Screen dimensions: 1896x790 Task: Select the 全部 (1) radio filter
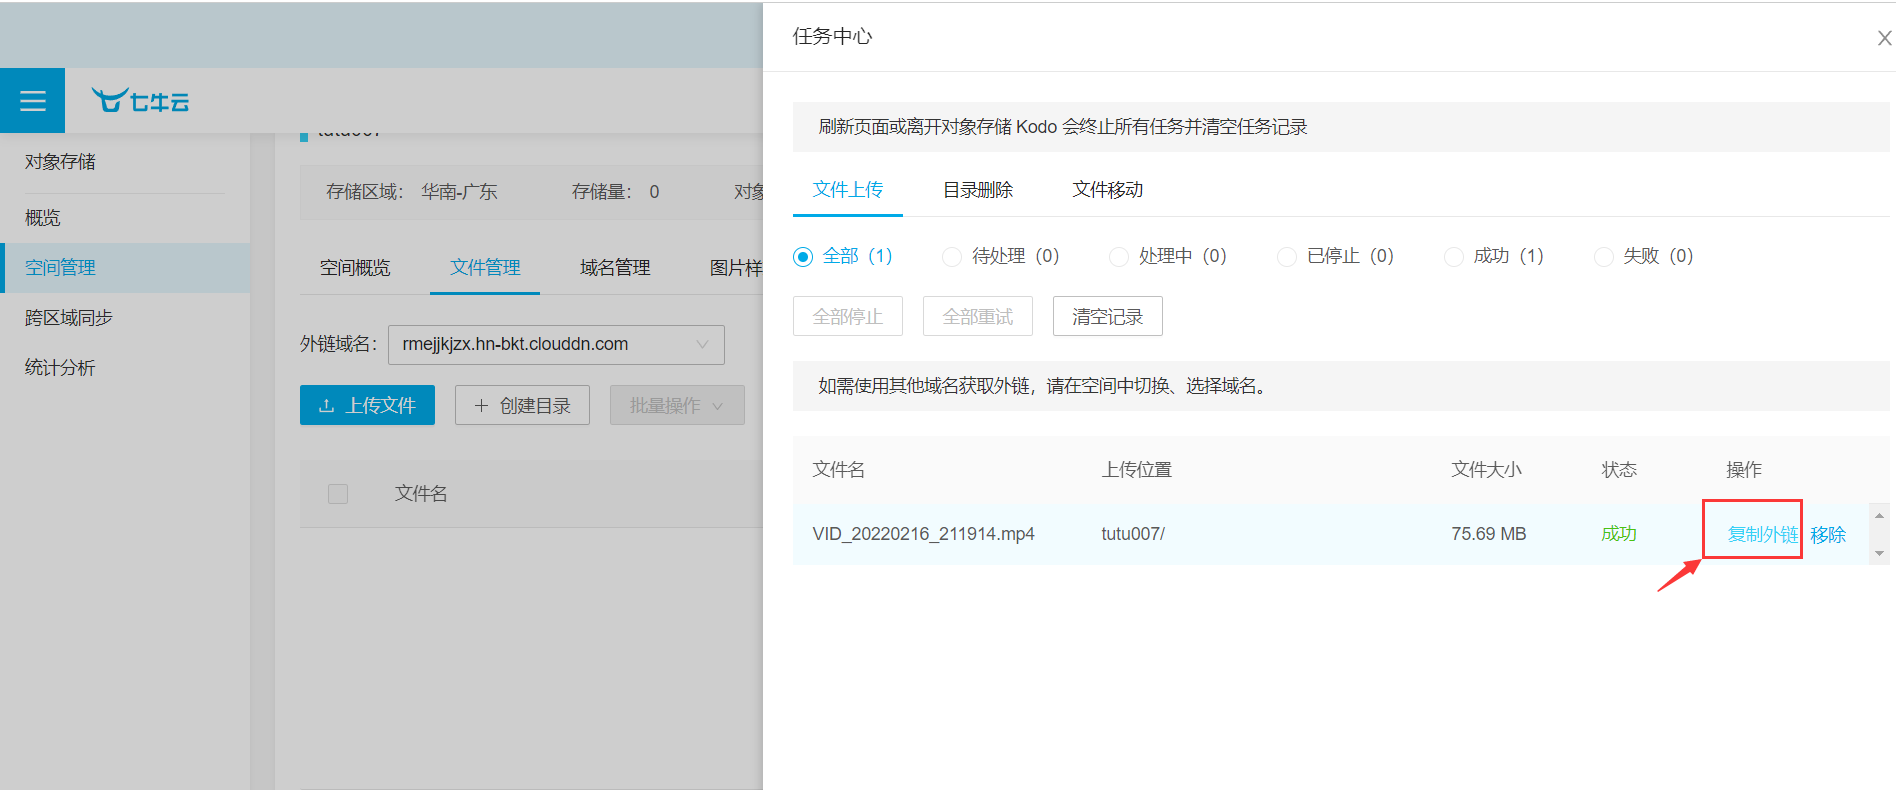[x=842, y=256]
